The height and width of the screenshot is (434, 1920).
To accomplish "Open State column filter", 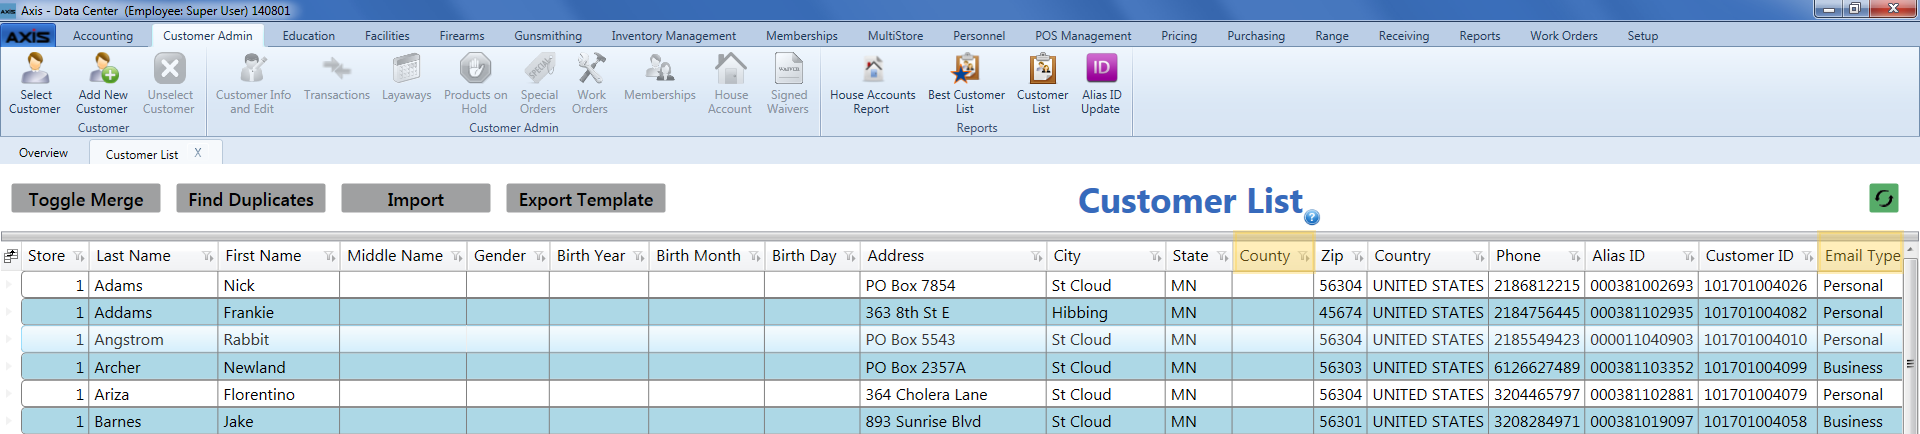I will tap(1222, 257).
